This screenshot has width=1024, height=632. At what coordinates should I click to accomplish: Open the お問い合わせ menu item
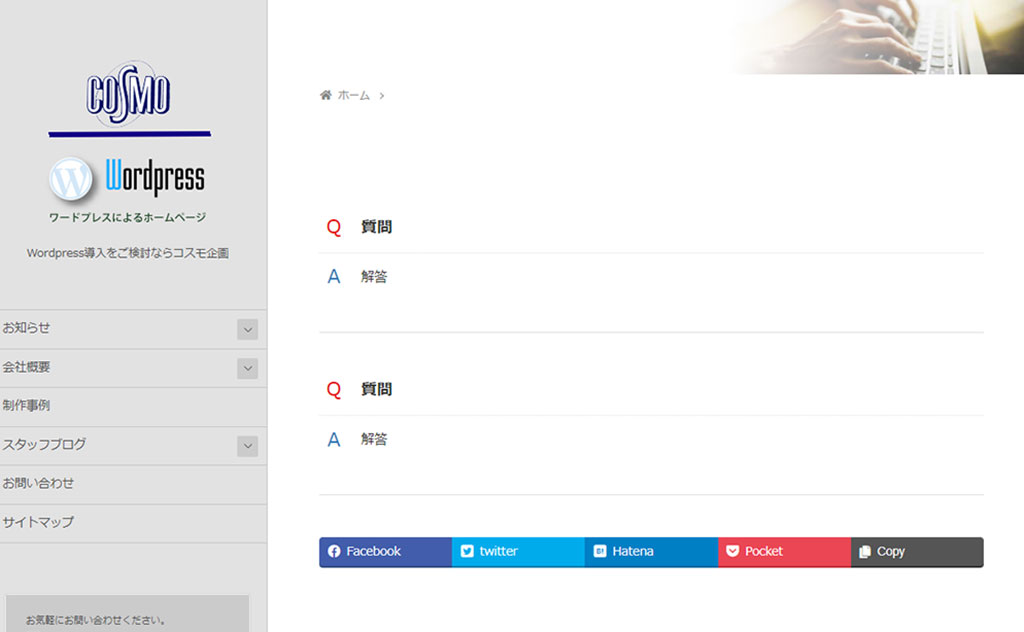coord(39,484)
